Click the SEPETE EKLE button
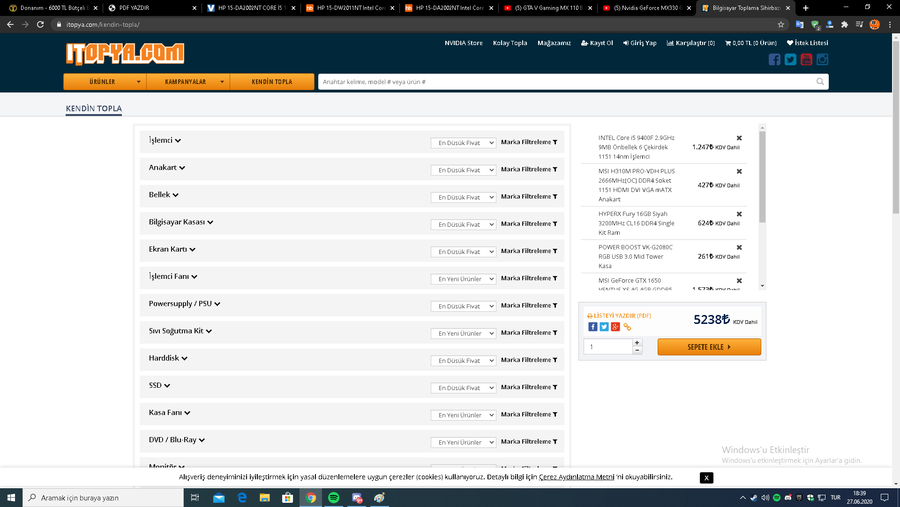900x507 pixels. pyautogui.click(x=709, y=347)
